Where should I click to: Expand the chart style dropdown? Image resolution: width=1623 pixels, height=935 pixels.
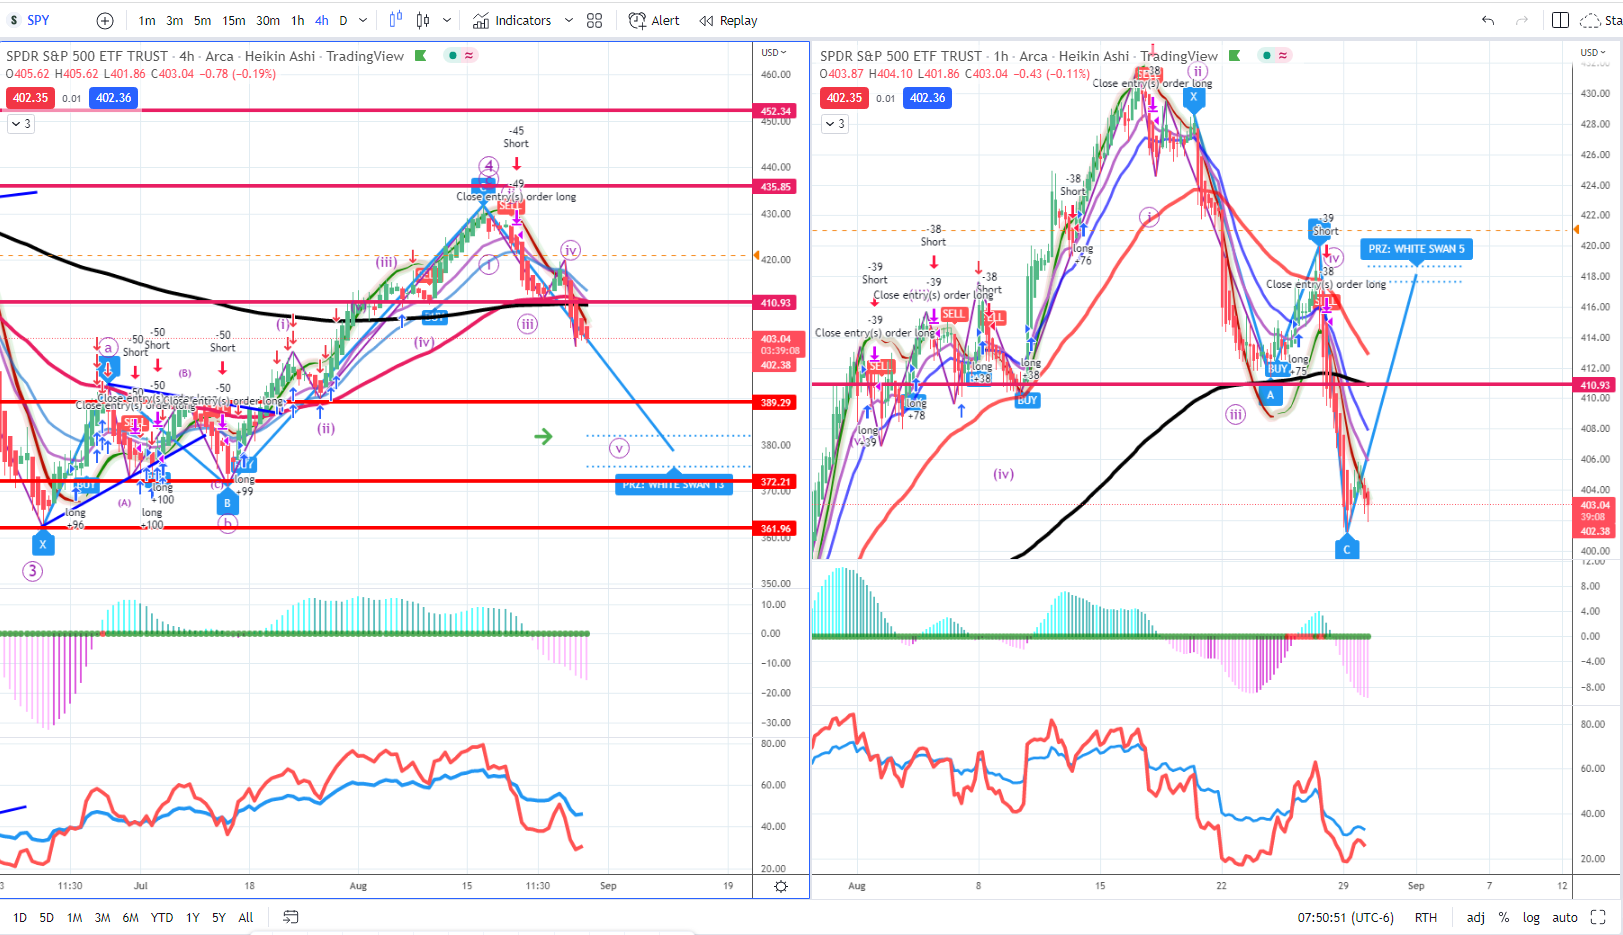(x=447, y=20)
